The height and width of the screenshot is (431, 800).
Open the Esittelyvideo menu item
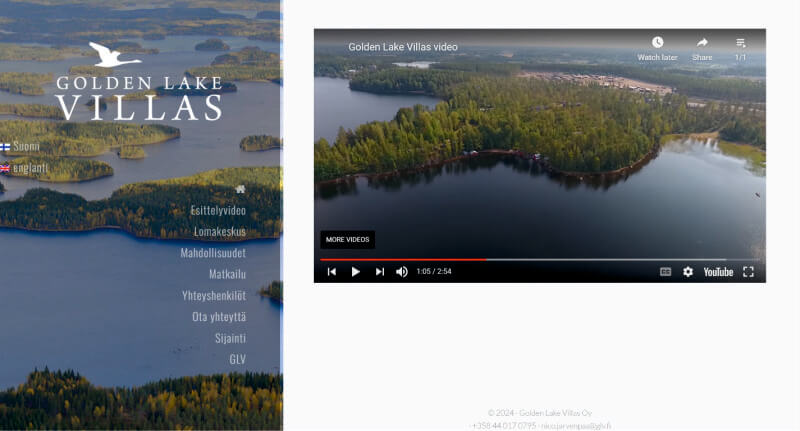218,210
